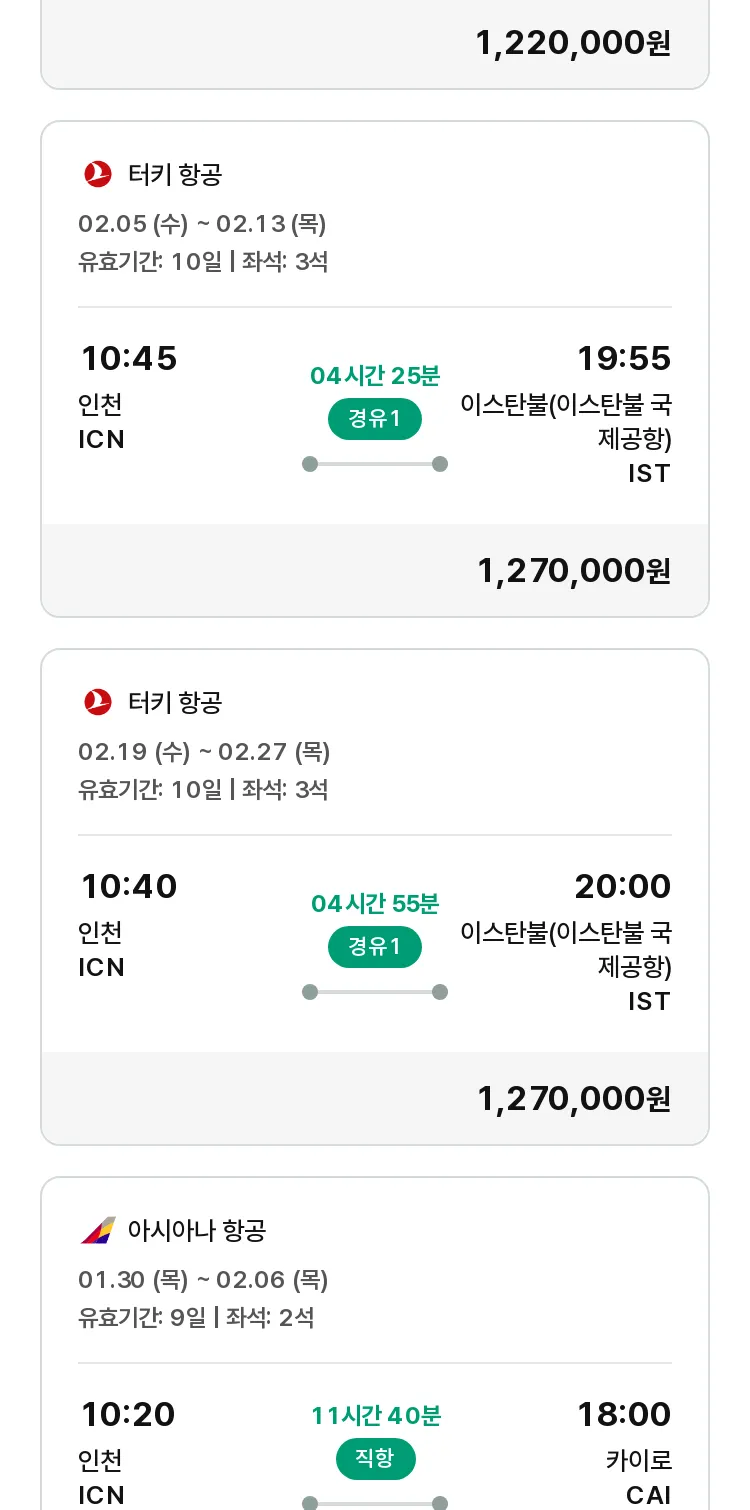This screenshot has height=1510, width=750.
Task: Click route line under 04시간 55분
Action: (x=375, y=992)
